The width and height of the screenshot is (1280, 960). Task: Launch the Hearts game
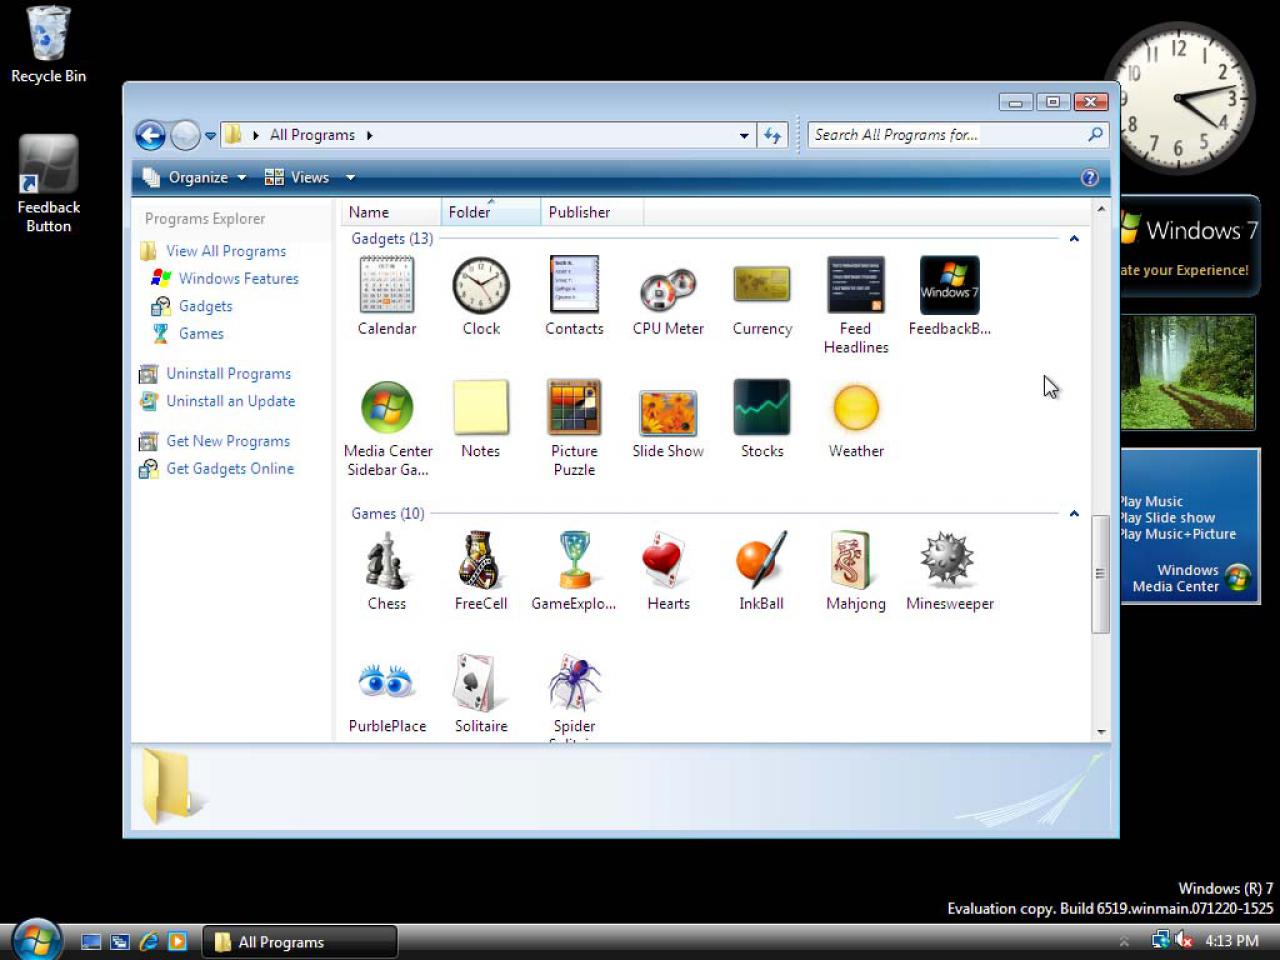point(668,571)
